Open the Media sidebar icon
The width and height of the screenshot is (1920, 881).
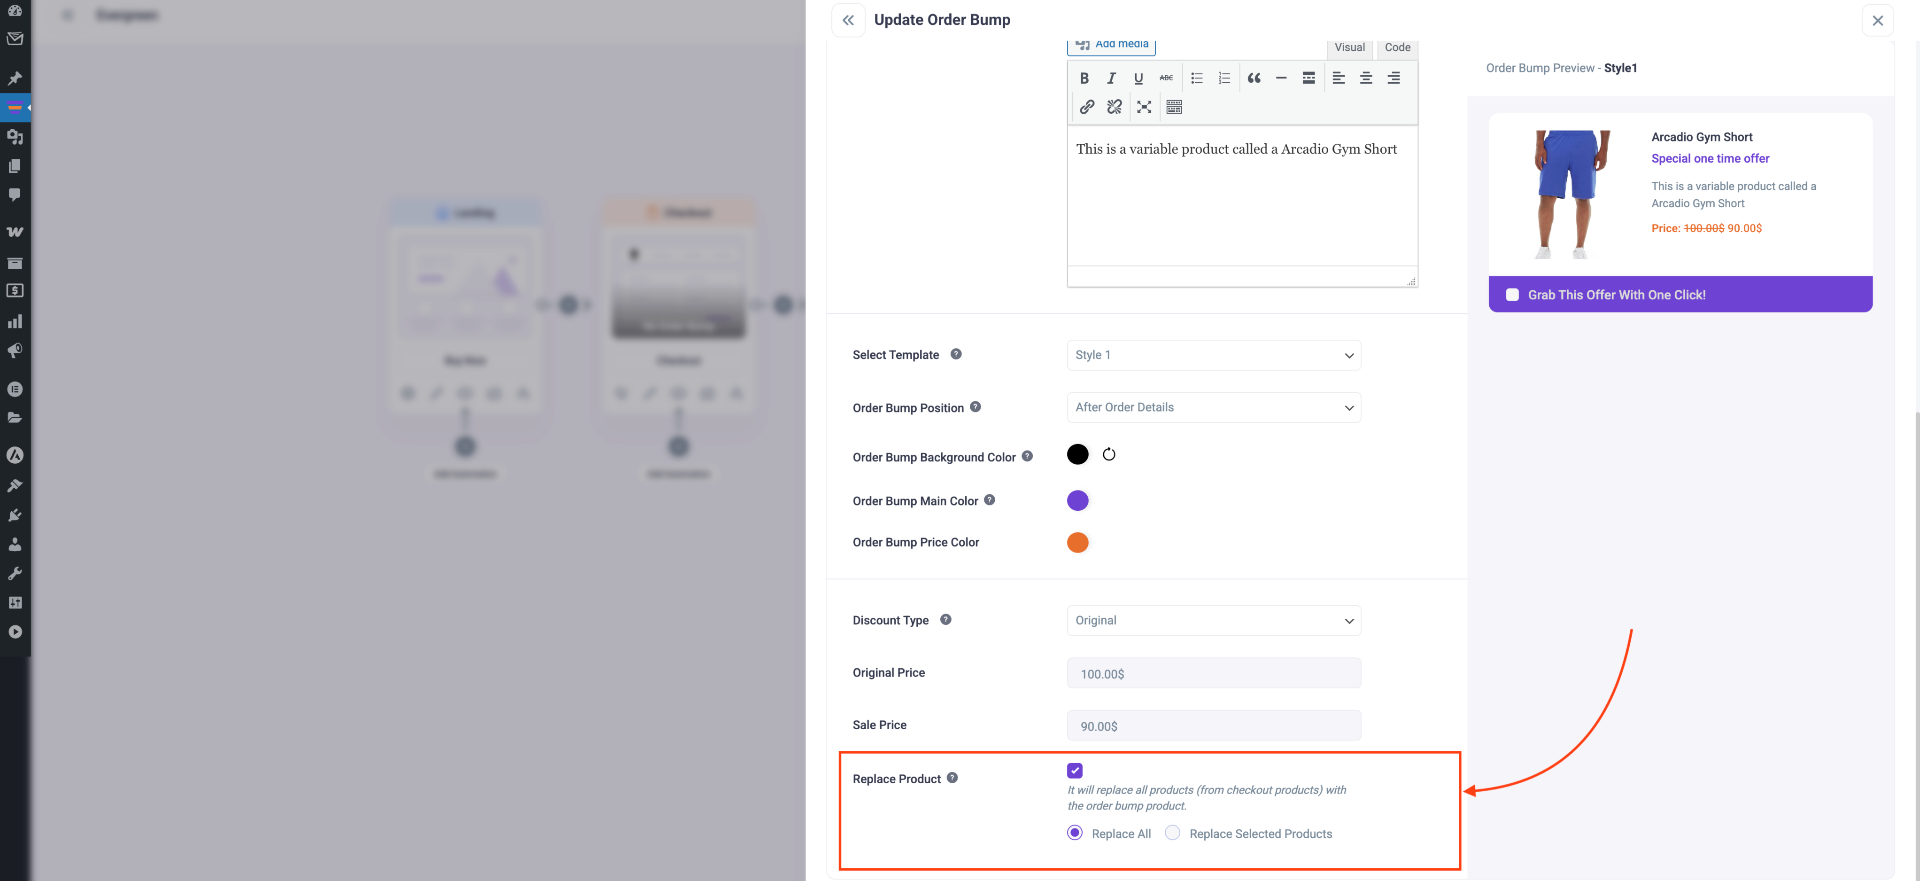coord(15,136)
